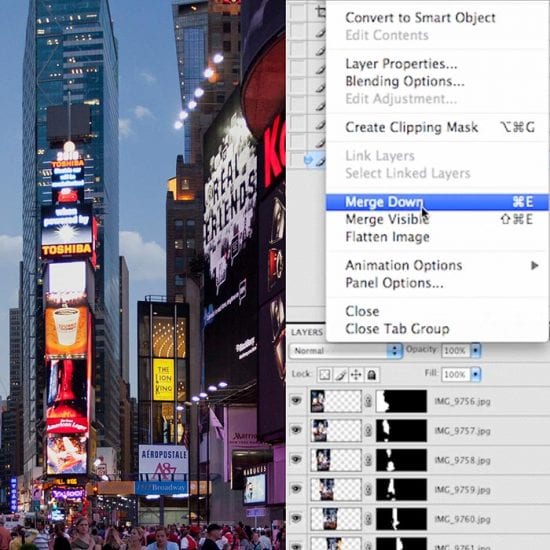Toggle mask link icon on IMG_9759.jpg layer
Screen dimensions: 550x550
pos(368,489)
